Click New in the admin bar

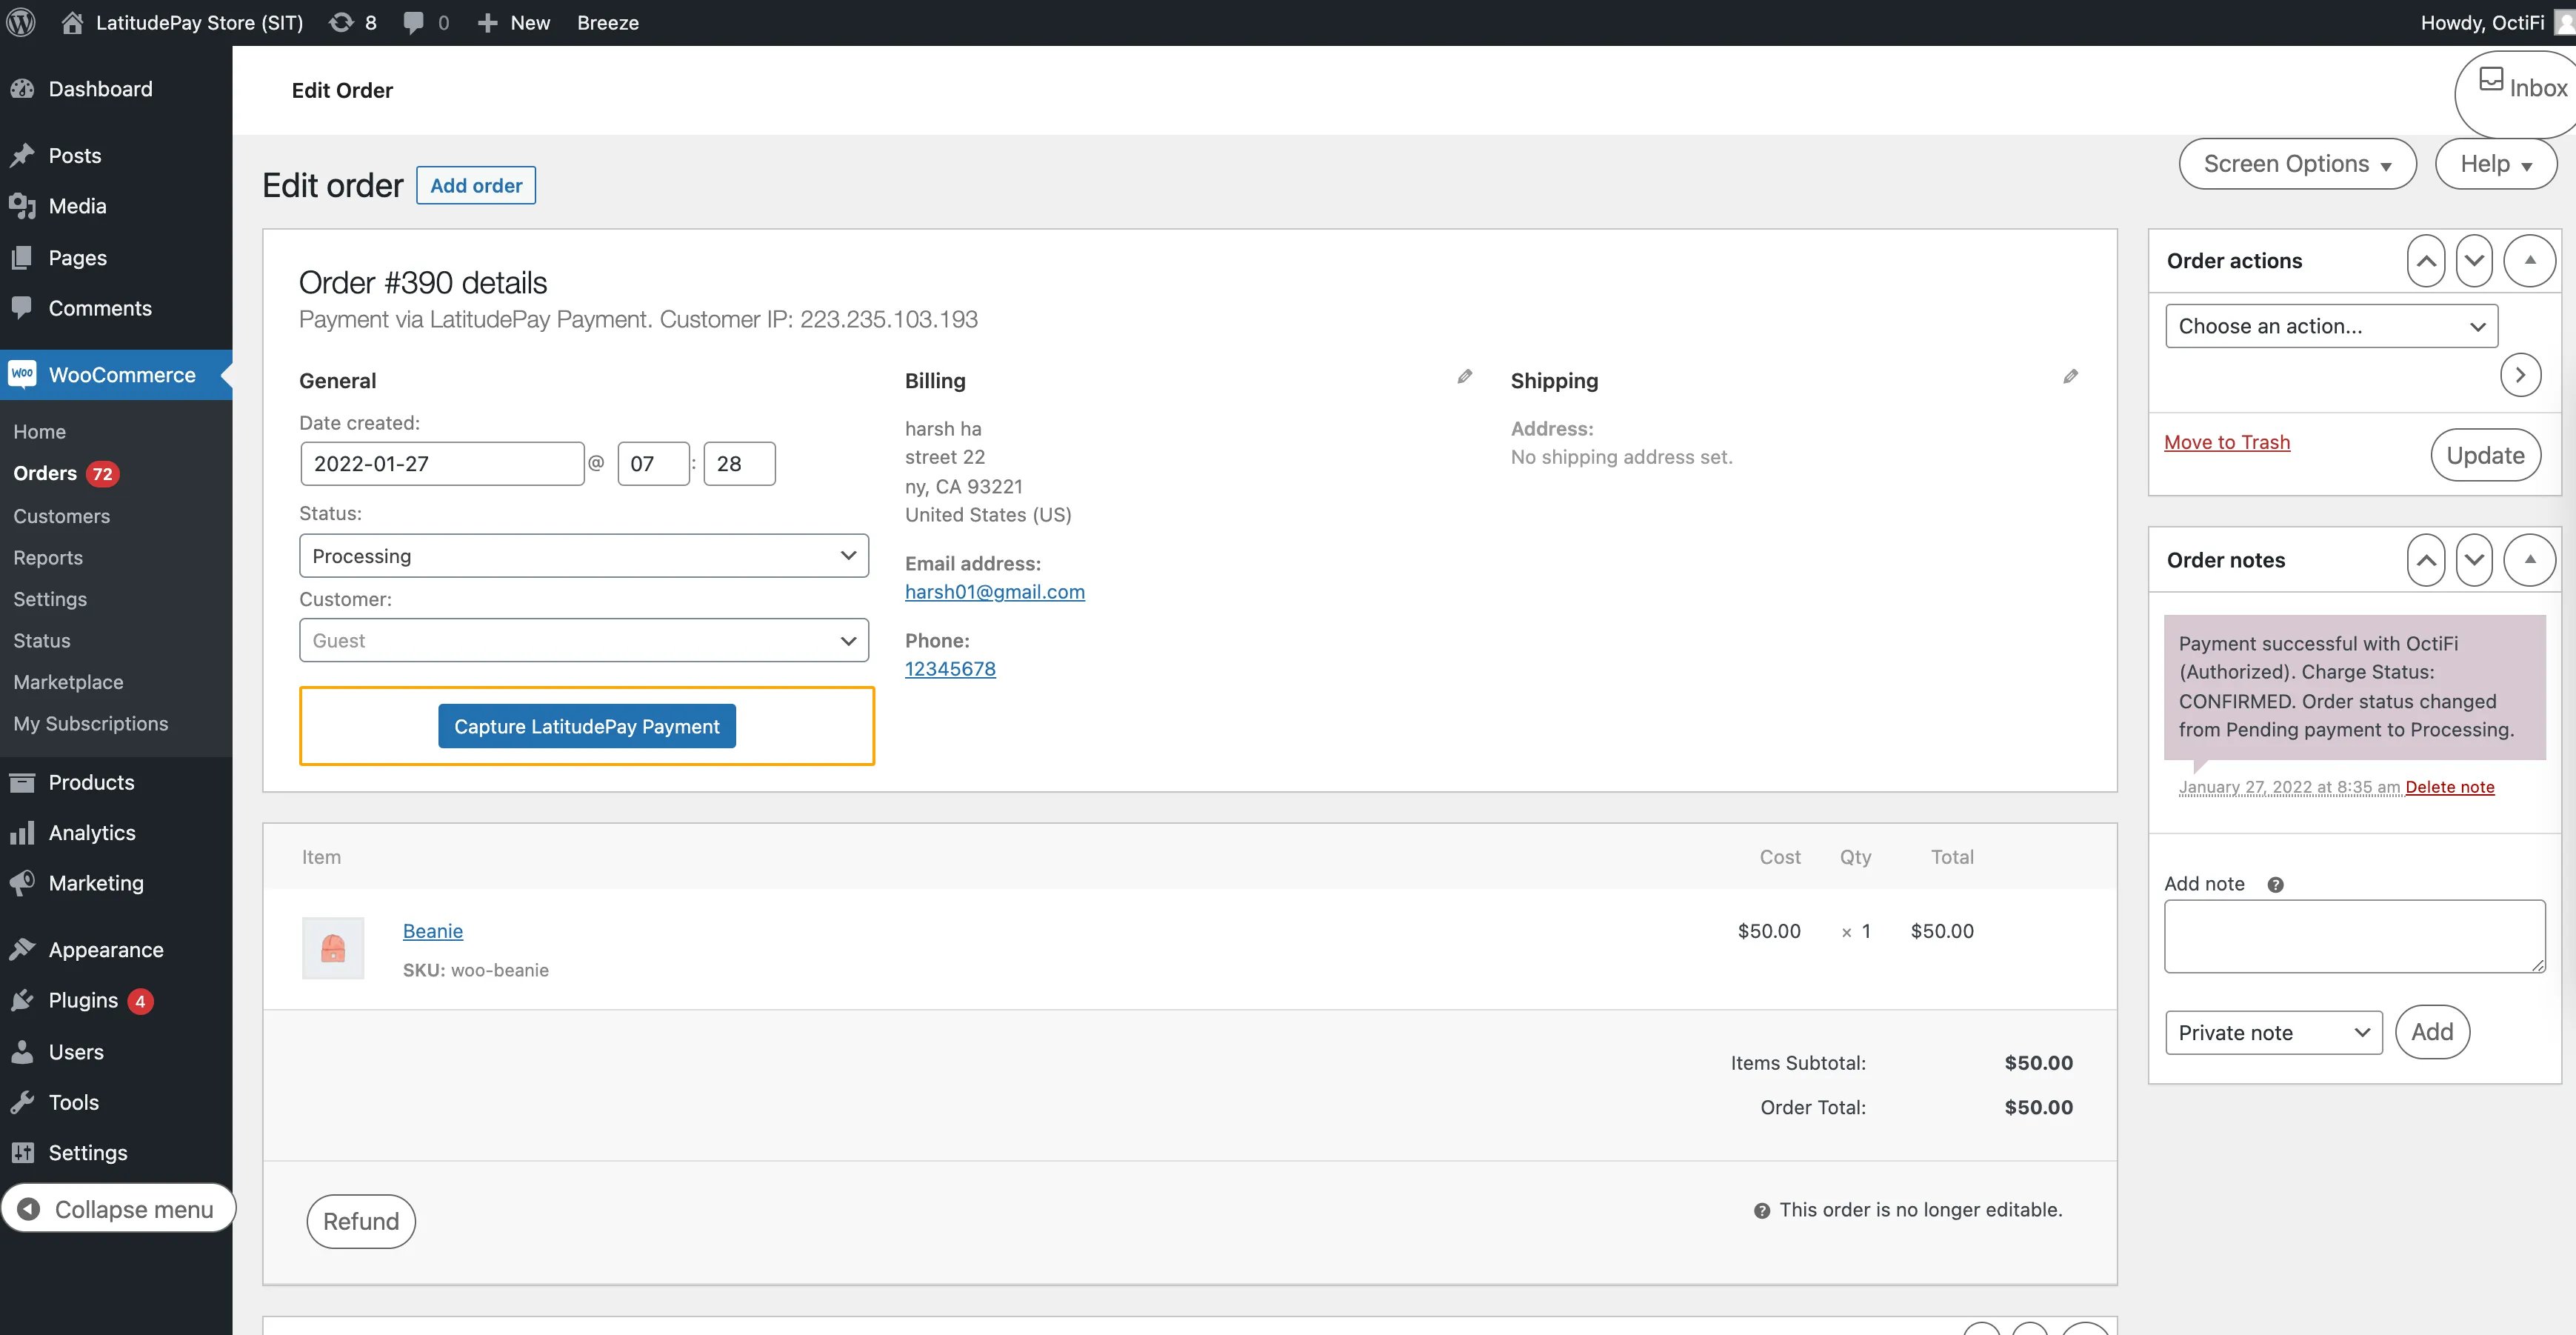pos(515,22)
